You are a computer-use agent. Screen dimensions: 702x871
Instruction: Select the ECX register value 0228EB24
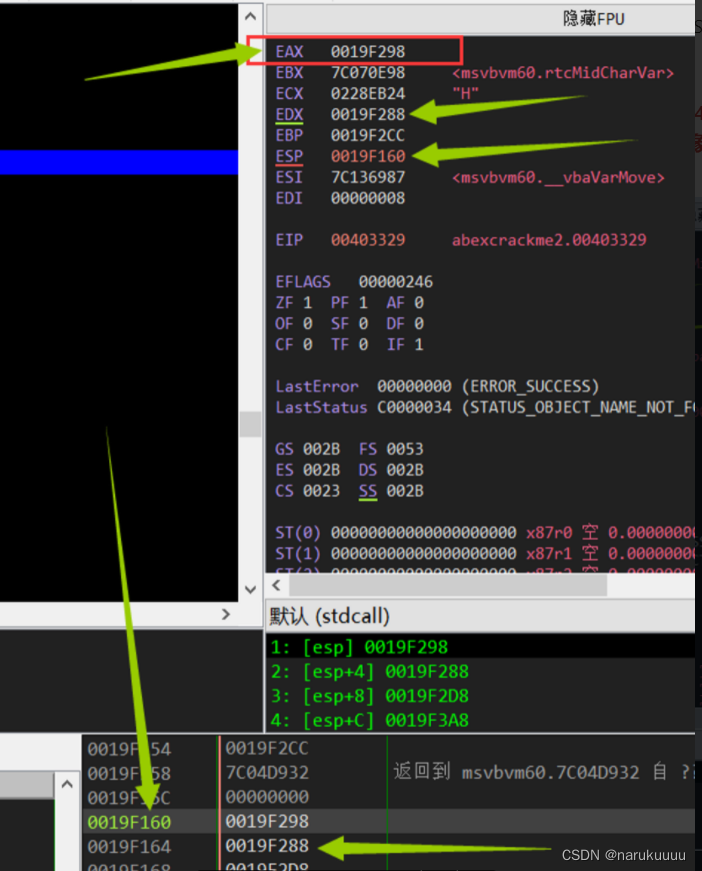click(368, 93)
